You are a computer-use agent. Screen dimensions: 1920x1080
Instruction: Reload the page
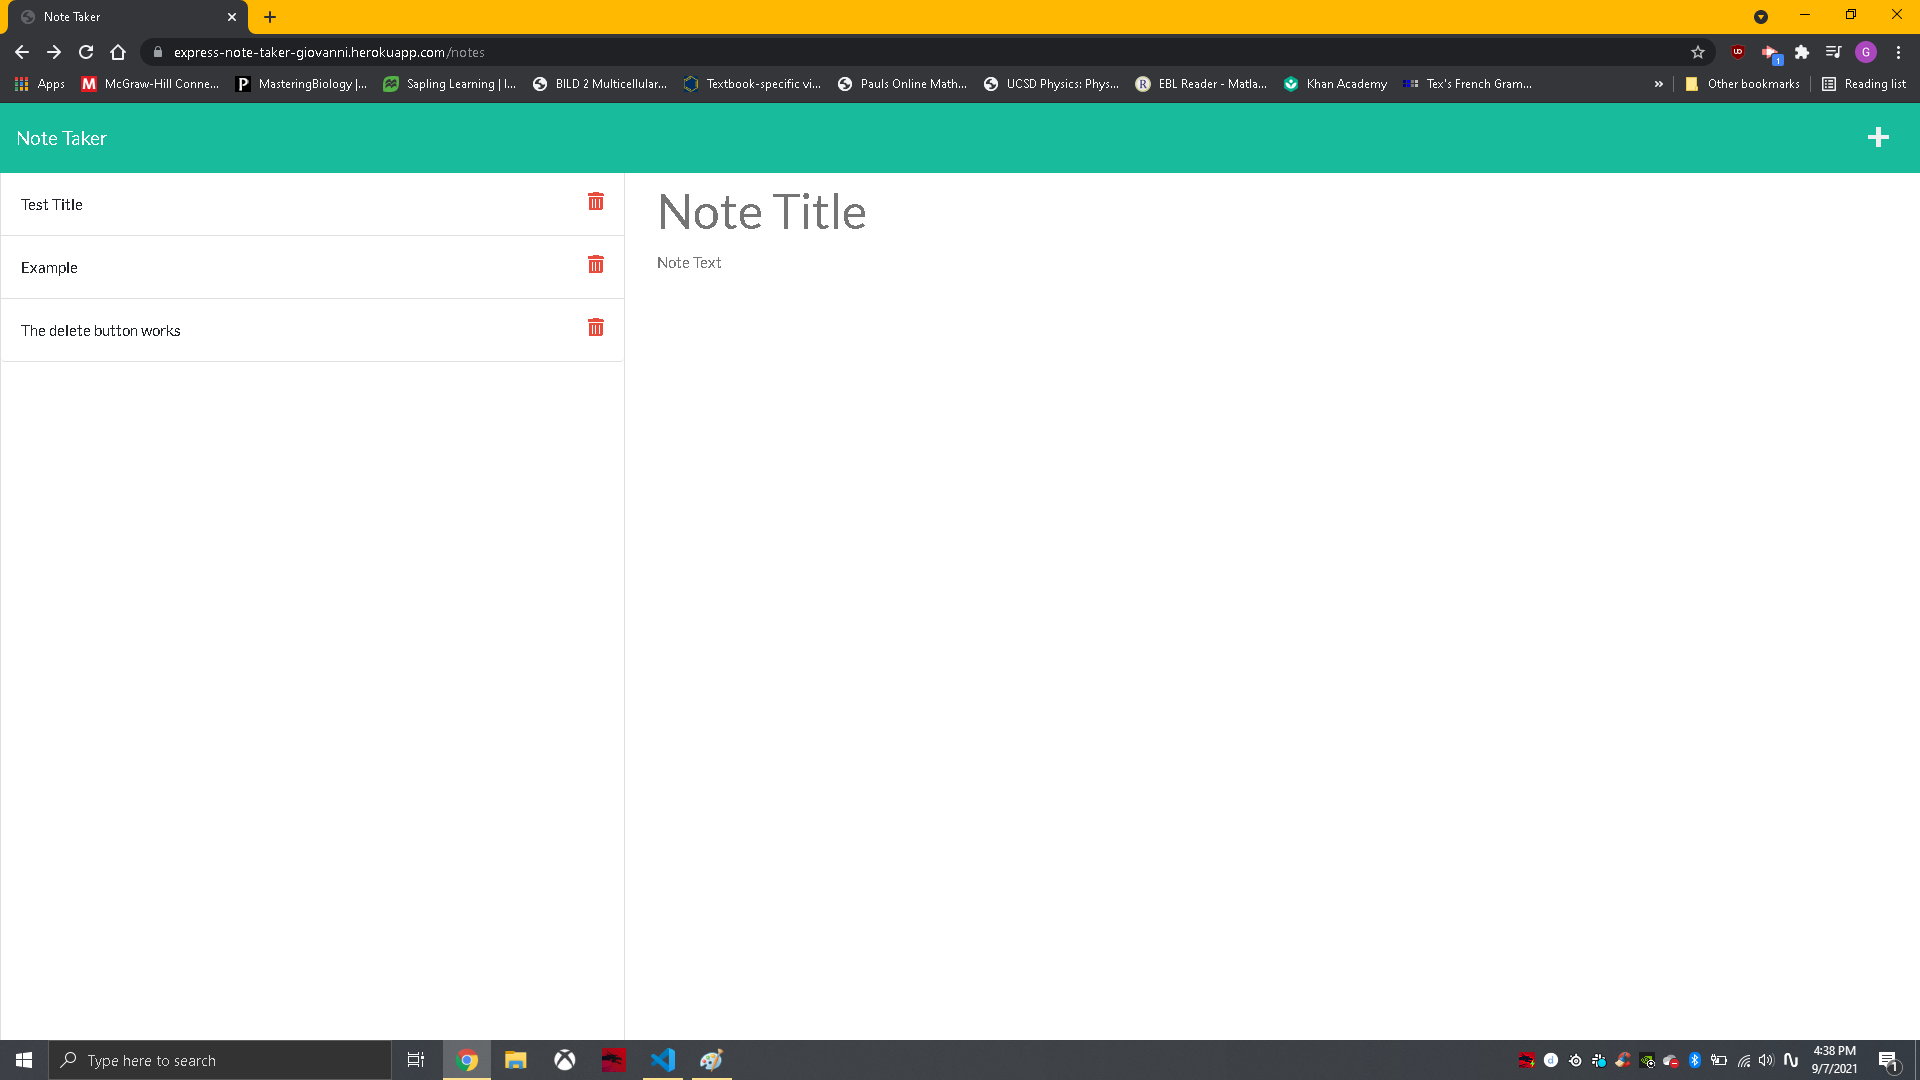point(86,52)
